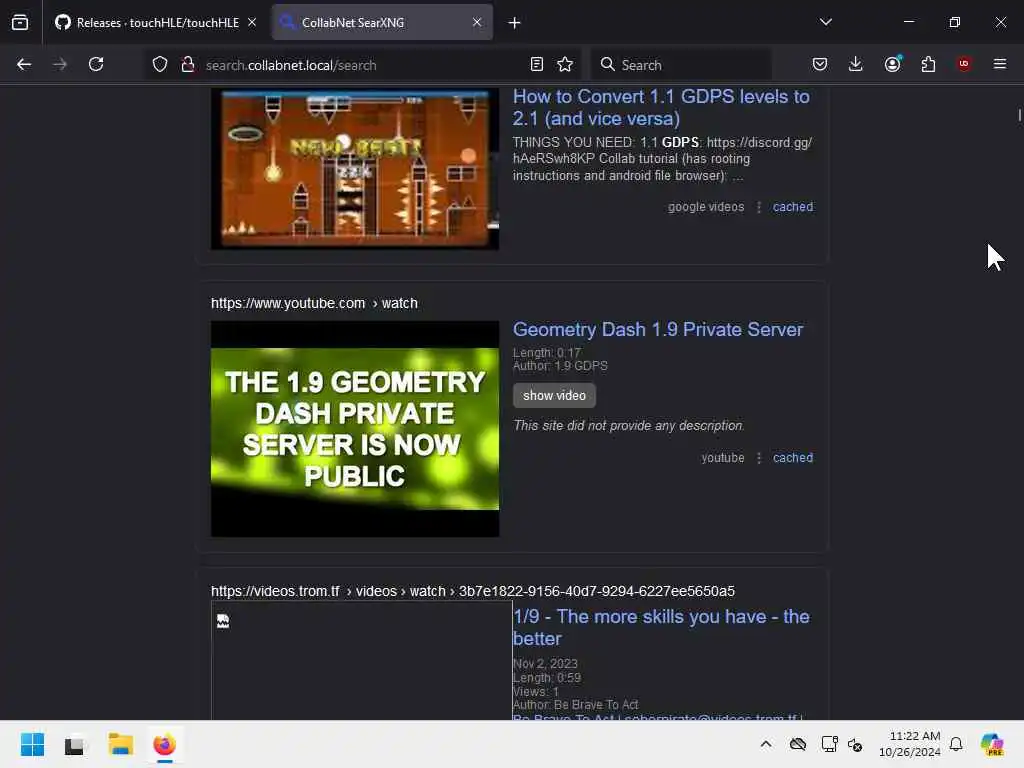
Task: Close the CollabNet SearXNG tab
Action: [x=477, y=22]
